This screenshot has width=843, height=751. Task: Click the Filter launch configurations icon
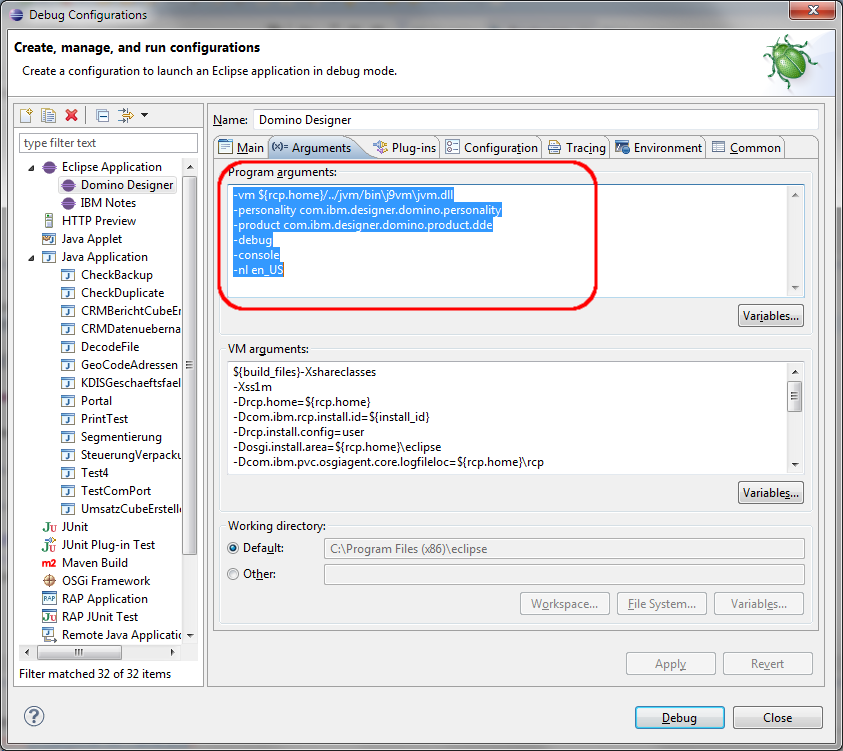pos(126,116)
